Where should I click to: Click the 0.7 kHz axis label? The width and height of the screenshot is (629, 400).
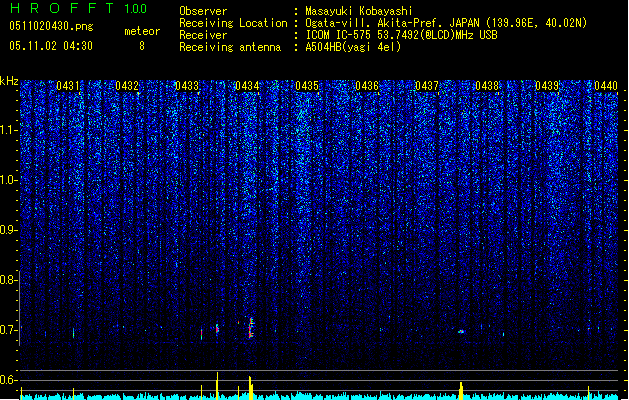[9, 330]
